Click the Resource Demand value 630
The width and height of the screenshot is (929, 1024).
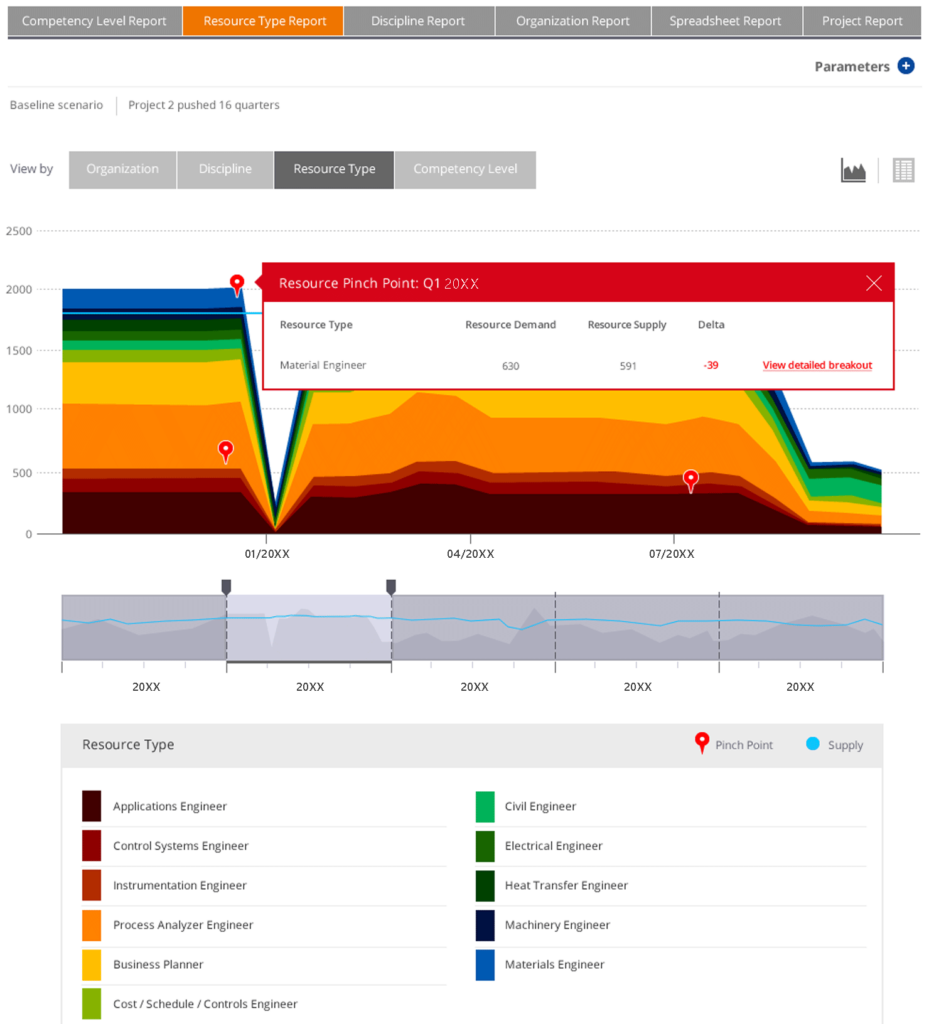511,366
